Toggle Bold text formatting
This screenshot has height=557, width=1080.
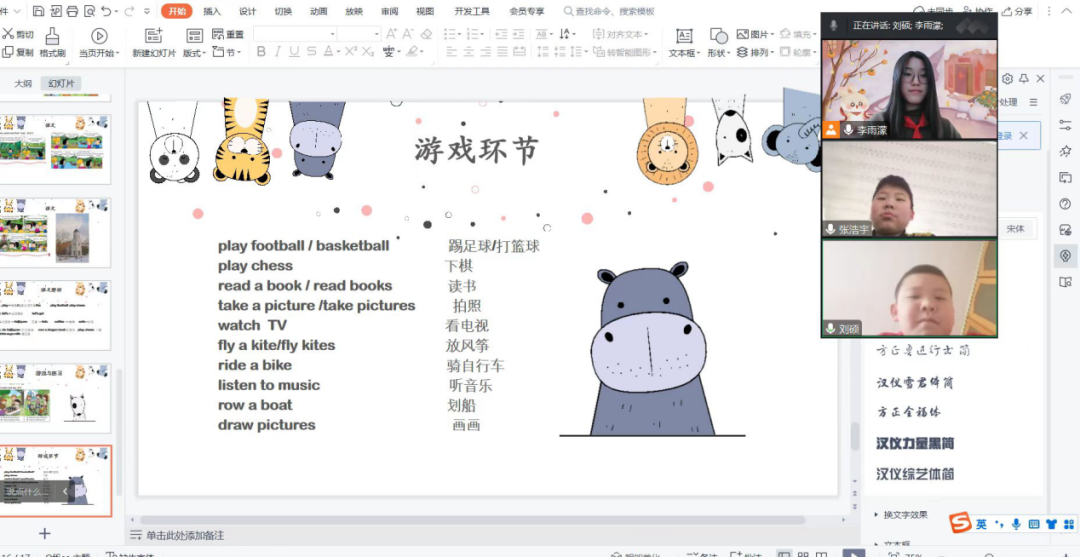point(261,52)
